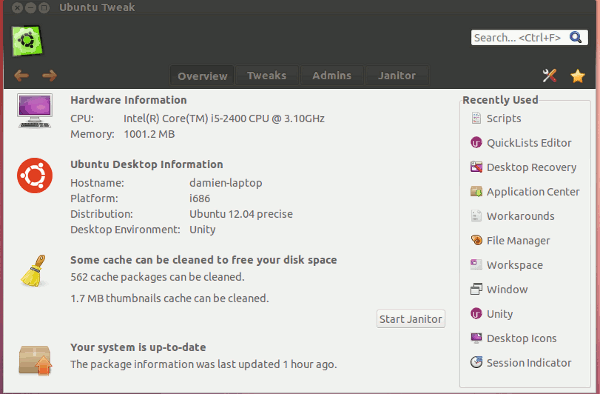Open Application Center link
This screenshot has width=600, height=394.
(533, 192)
